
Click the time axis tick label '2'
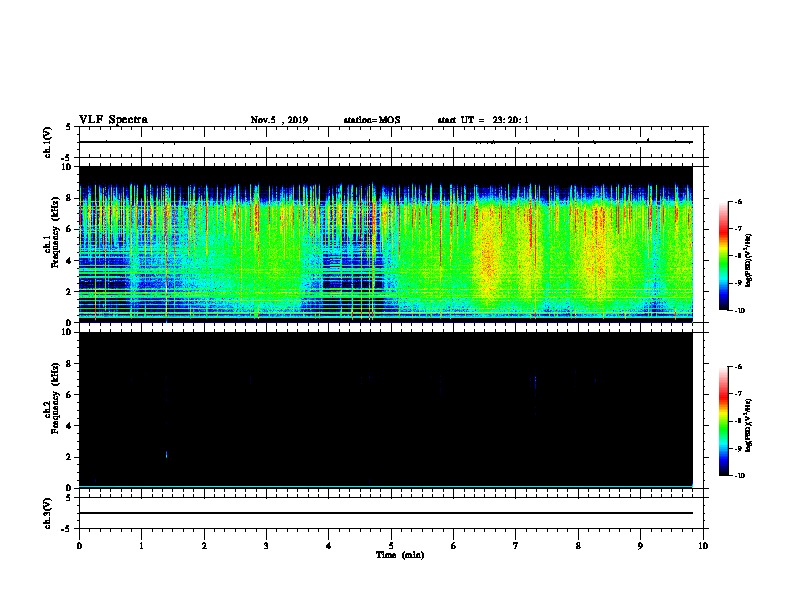(204, 545)
